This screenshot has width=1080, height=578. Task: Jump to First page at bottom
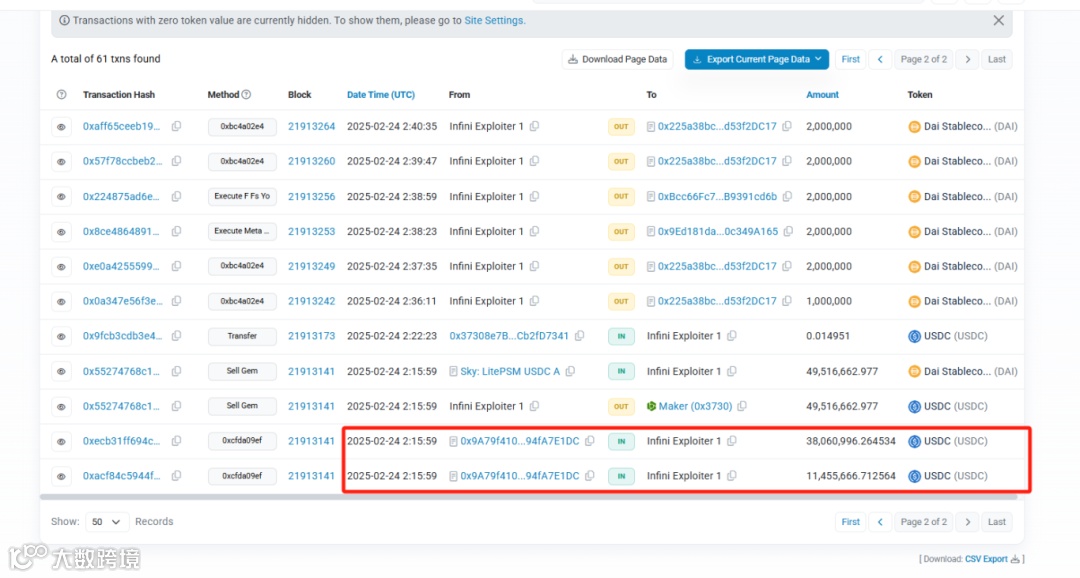(x=851, y=522)
